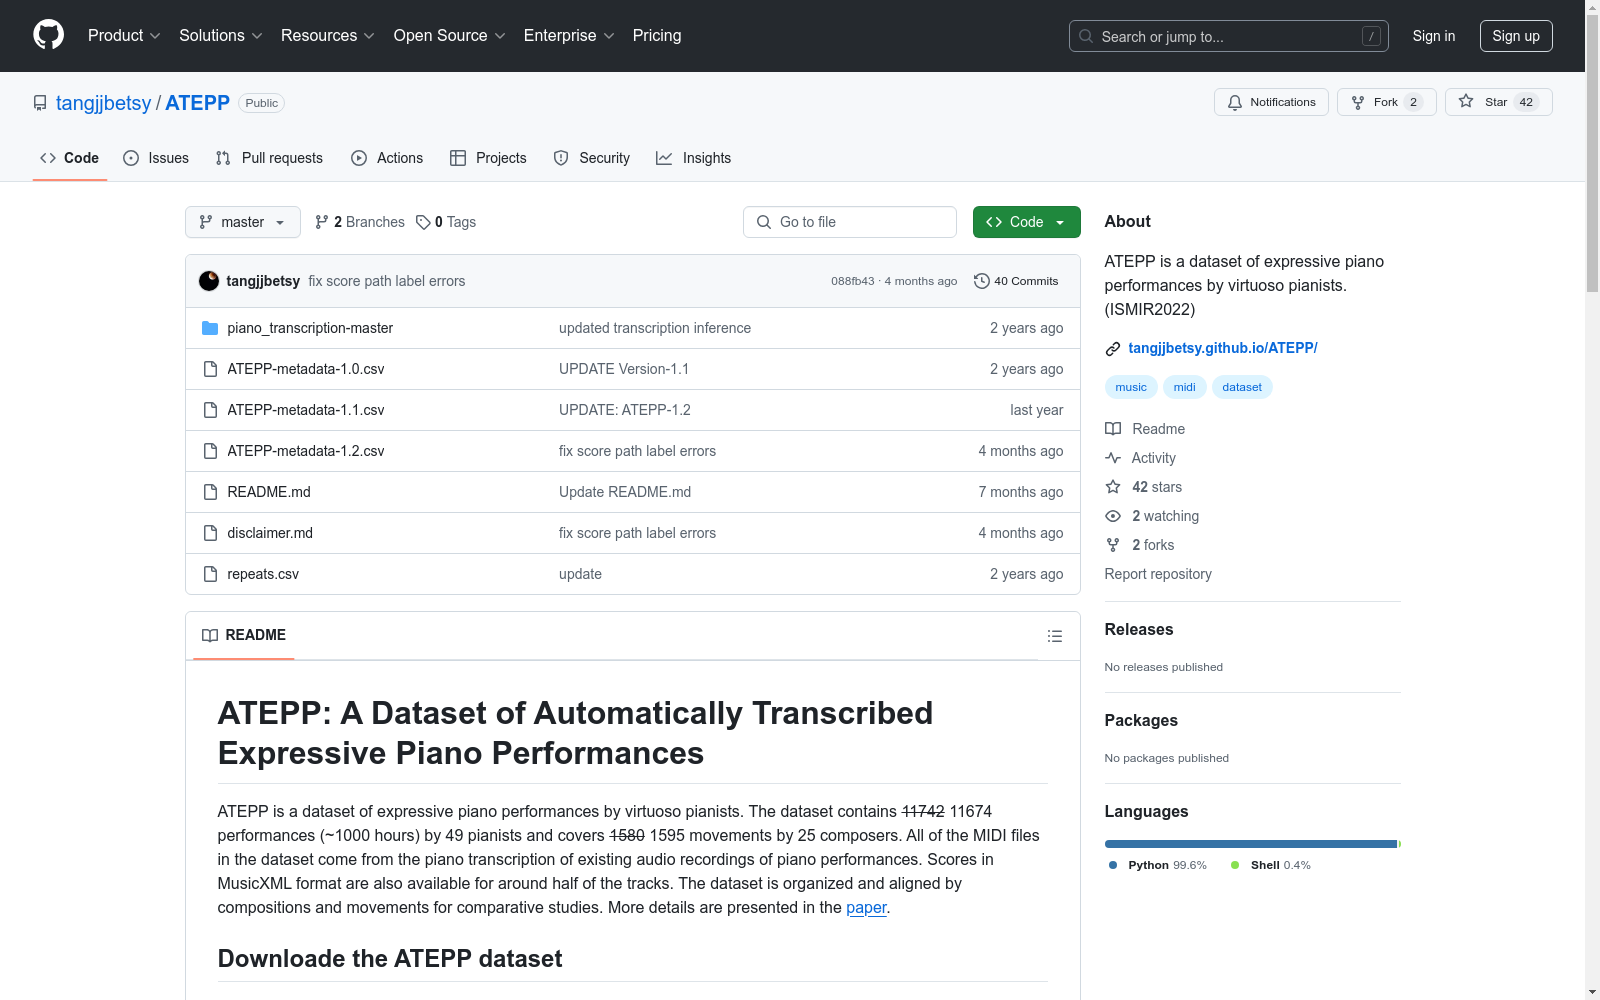Open the Pricing link in the header
Image resolution: width=1600 pixels, height=1000 pixels.
point(657,36)
